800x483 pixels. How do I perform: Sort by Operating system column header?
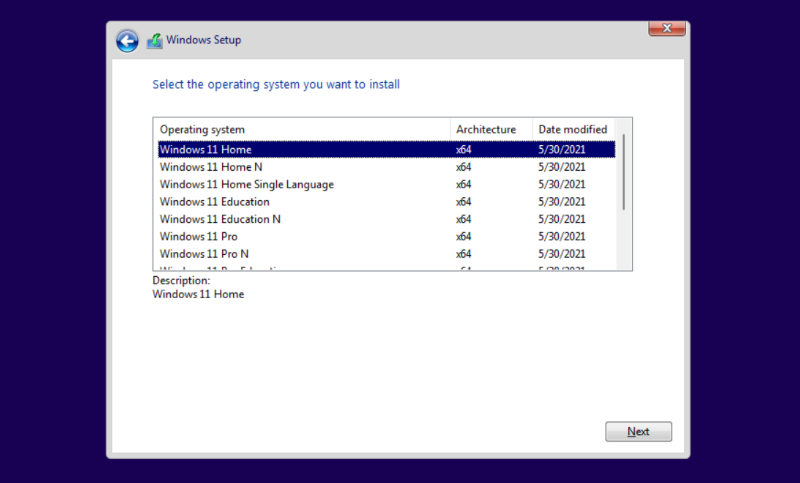pyautogui.click(x=302, y=129)
